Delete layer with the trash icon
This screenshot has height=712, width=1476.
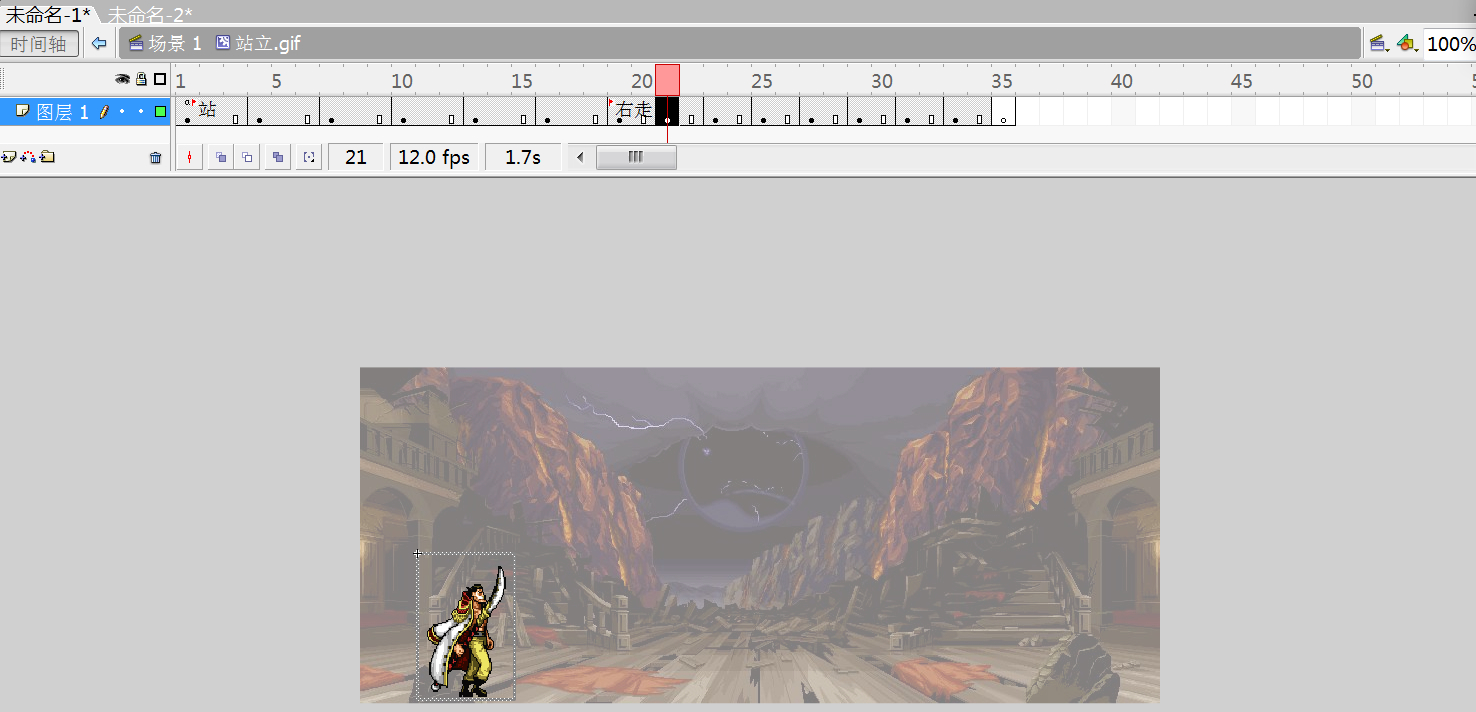pos(155,157)
